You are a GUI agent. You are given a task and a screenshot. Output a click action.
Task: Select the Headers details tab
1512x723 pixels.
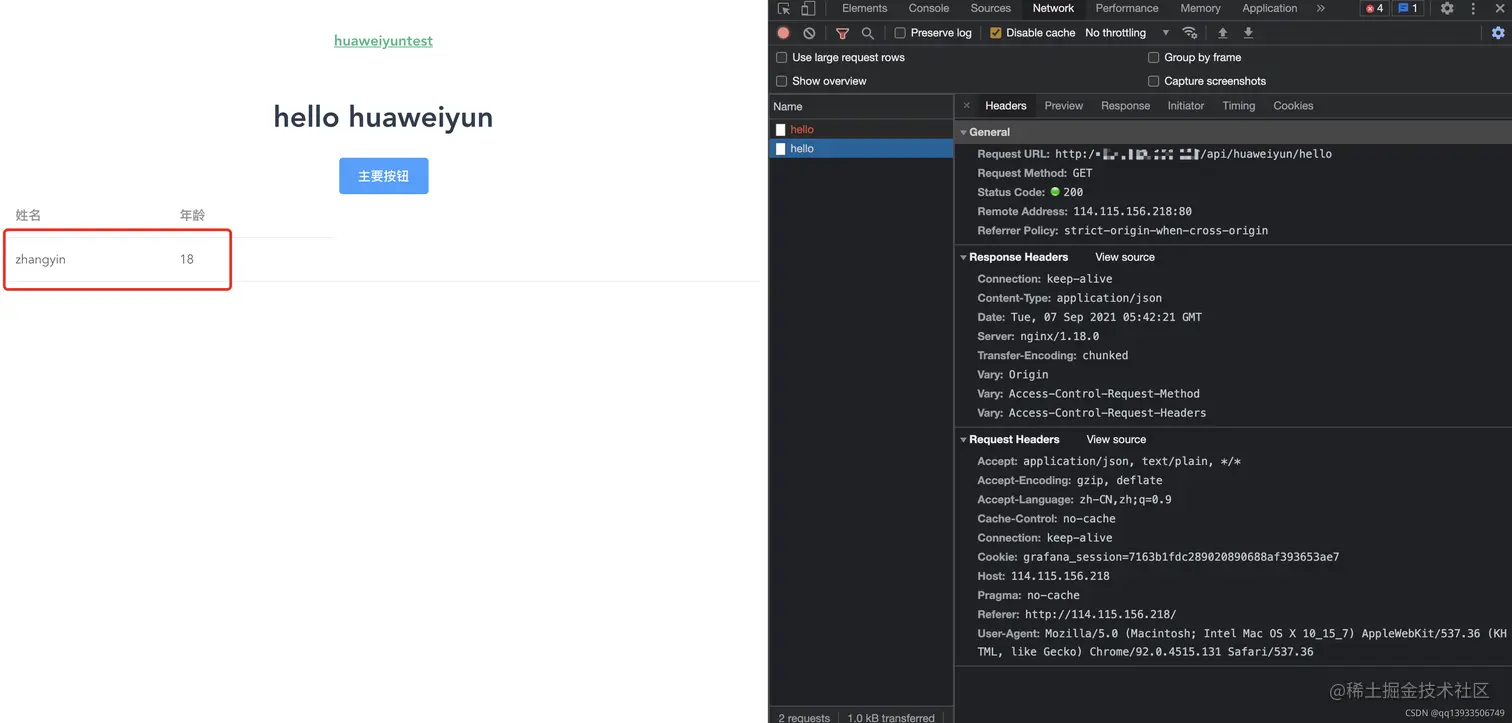pyautogui.click(x=1005, y=105)
